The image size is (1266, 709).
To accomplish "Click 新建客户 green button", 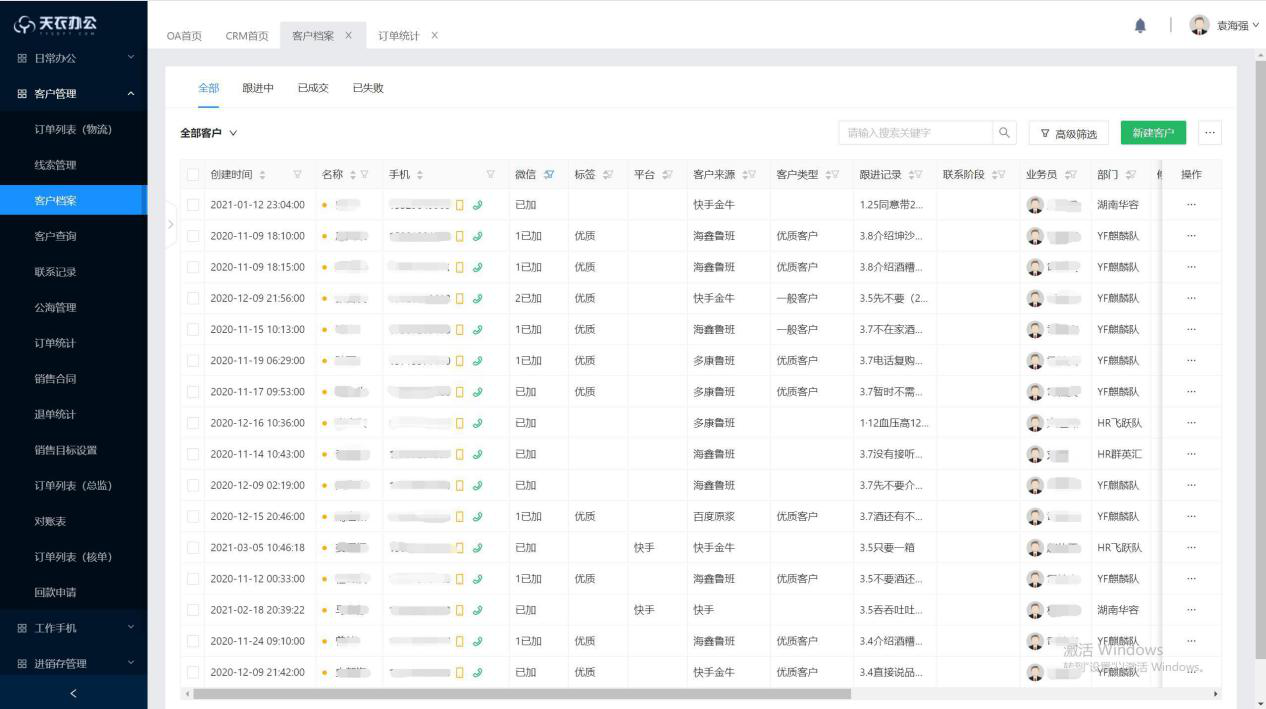I will [x=1153, y=133].
